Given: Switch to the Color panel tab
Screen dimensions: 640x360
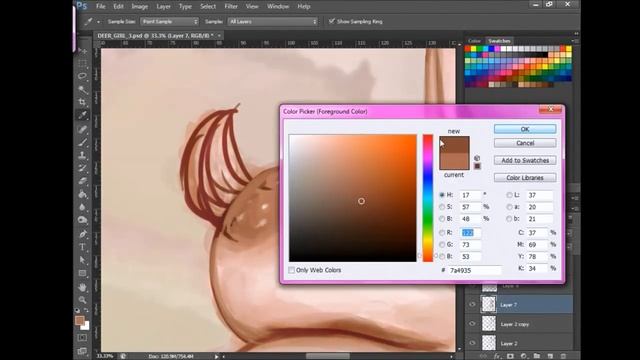Looking at the screenshot, I should pyautogui.click(x=474, y=41).
